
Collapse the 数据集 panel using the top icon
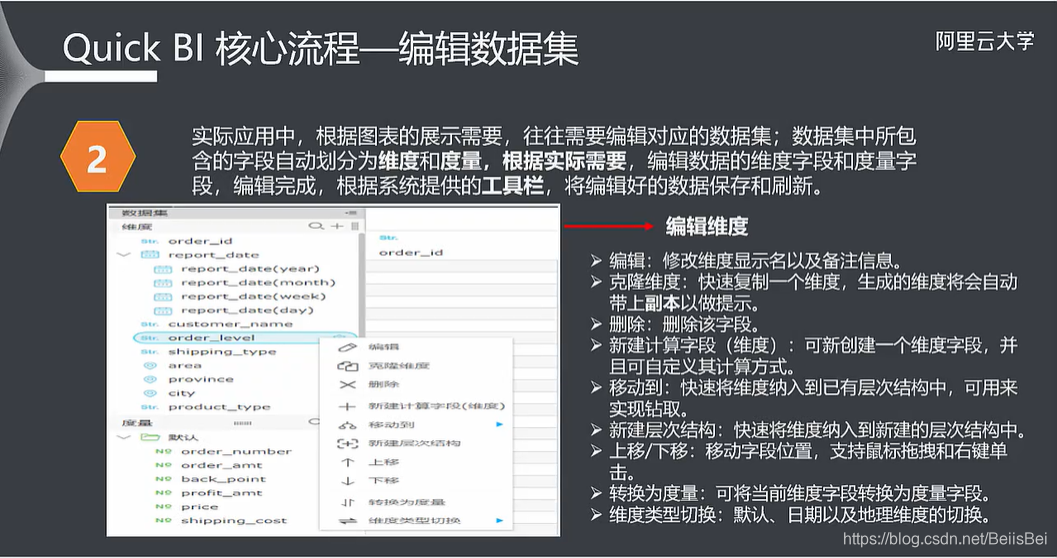click(351, 213)
